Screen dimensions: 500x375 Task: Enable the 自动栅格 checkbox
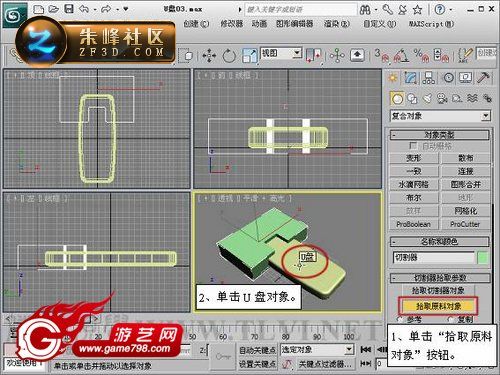point(413,146)
